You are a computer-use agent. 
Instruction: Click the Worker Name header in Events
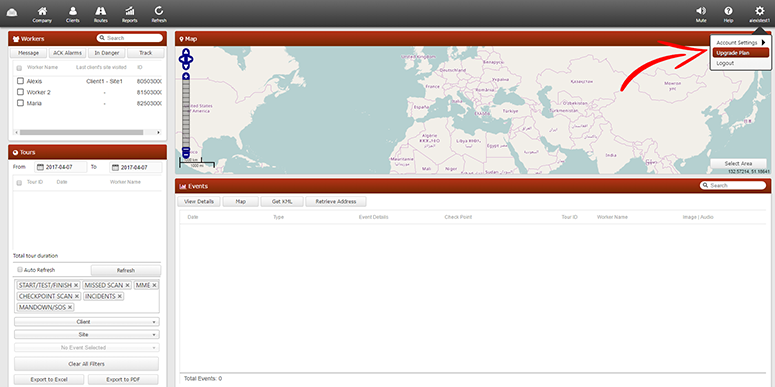pos(612,217)
